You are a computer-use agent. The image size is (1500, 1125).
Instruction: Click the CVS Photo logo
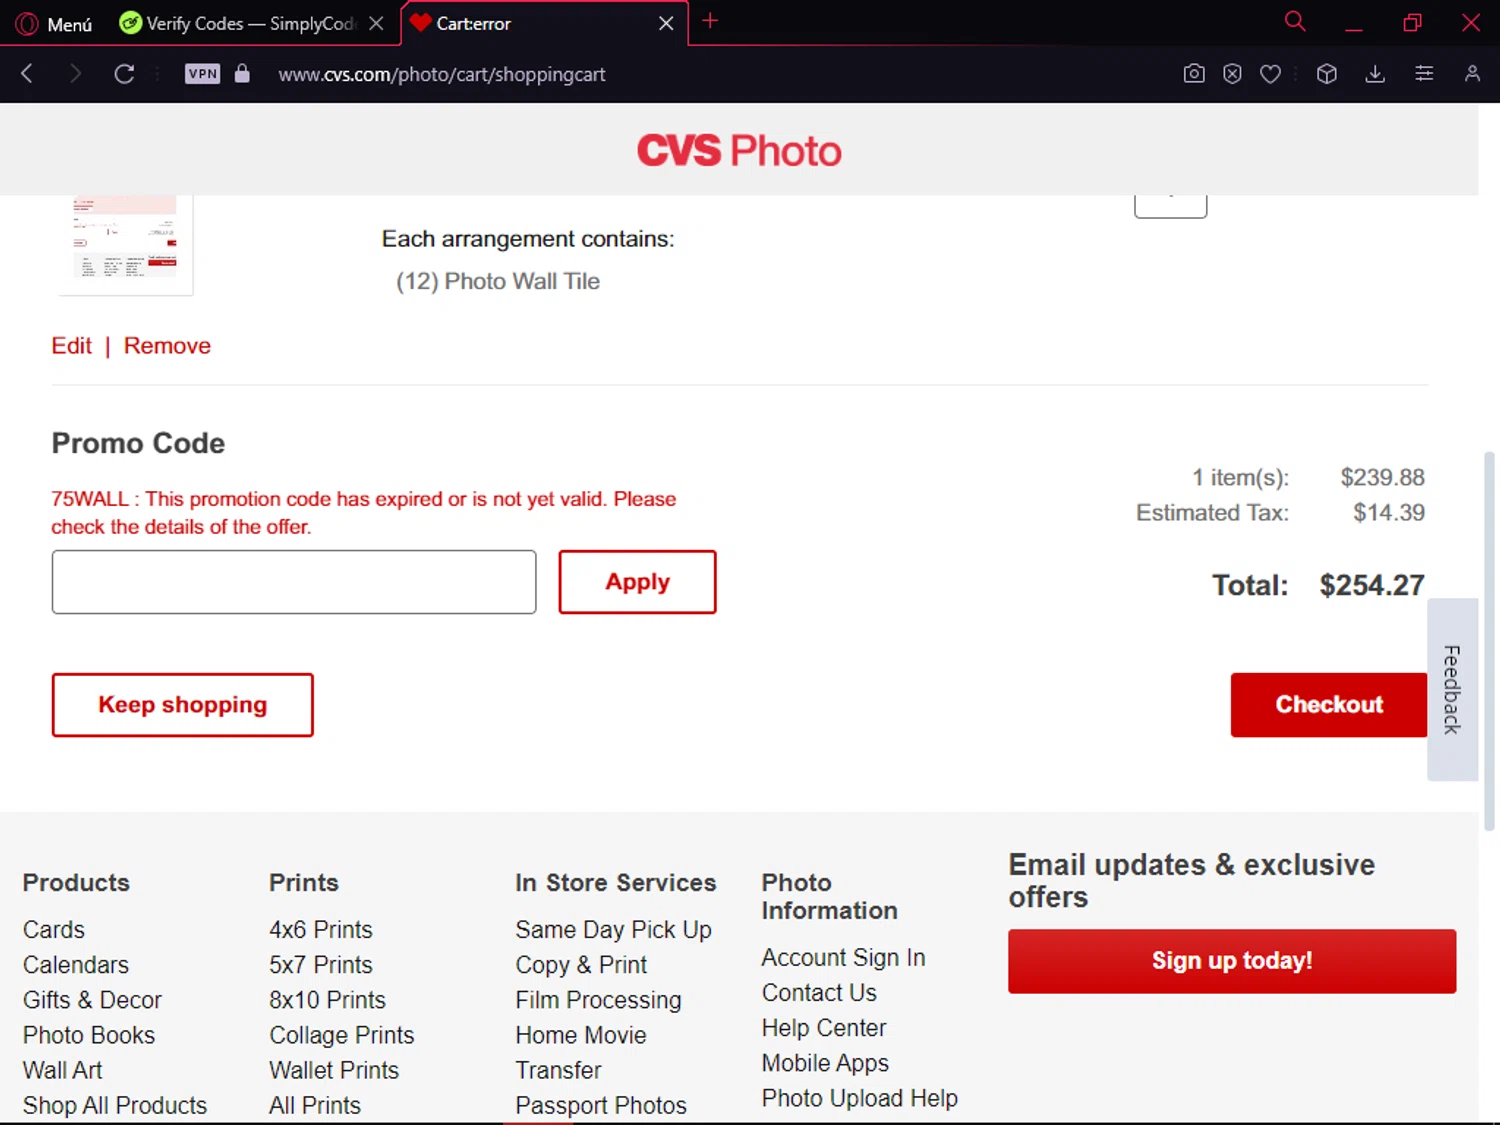click(x=739, y=150)
